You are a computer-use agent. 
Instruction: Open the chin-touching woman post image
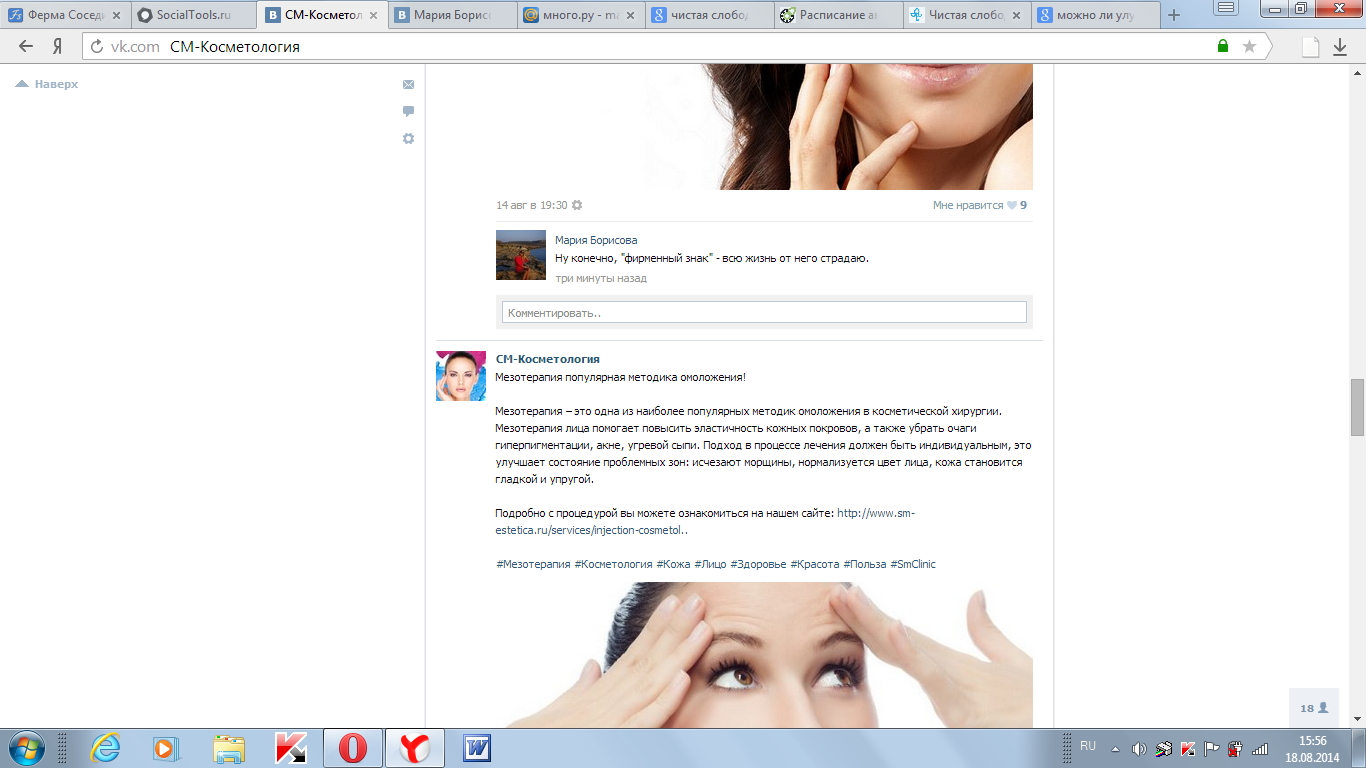[x=765, y=127]
